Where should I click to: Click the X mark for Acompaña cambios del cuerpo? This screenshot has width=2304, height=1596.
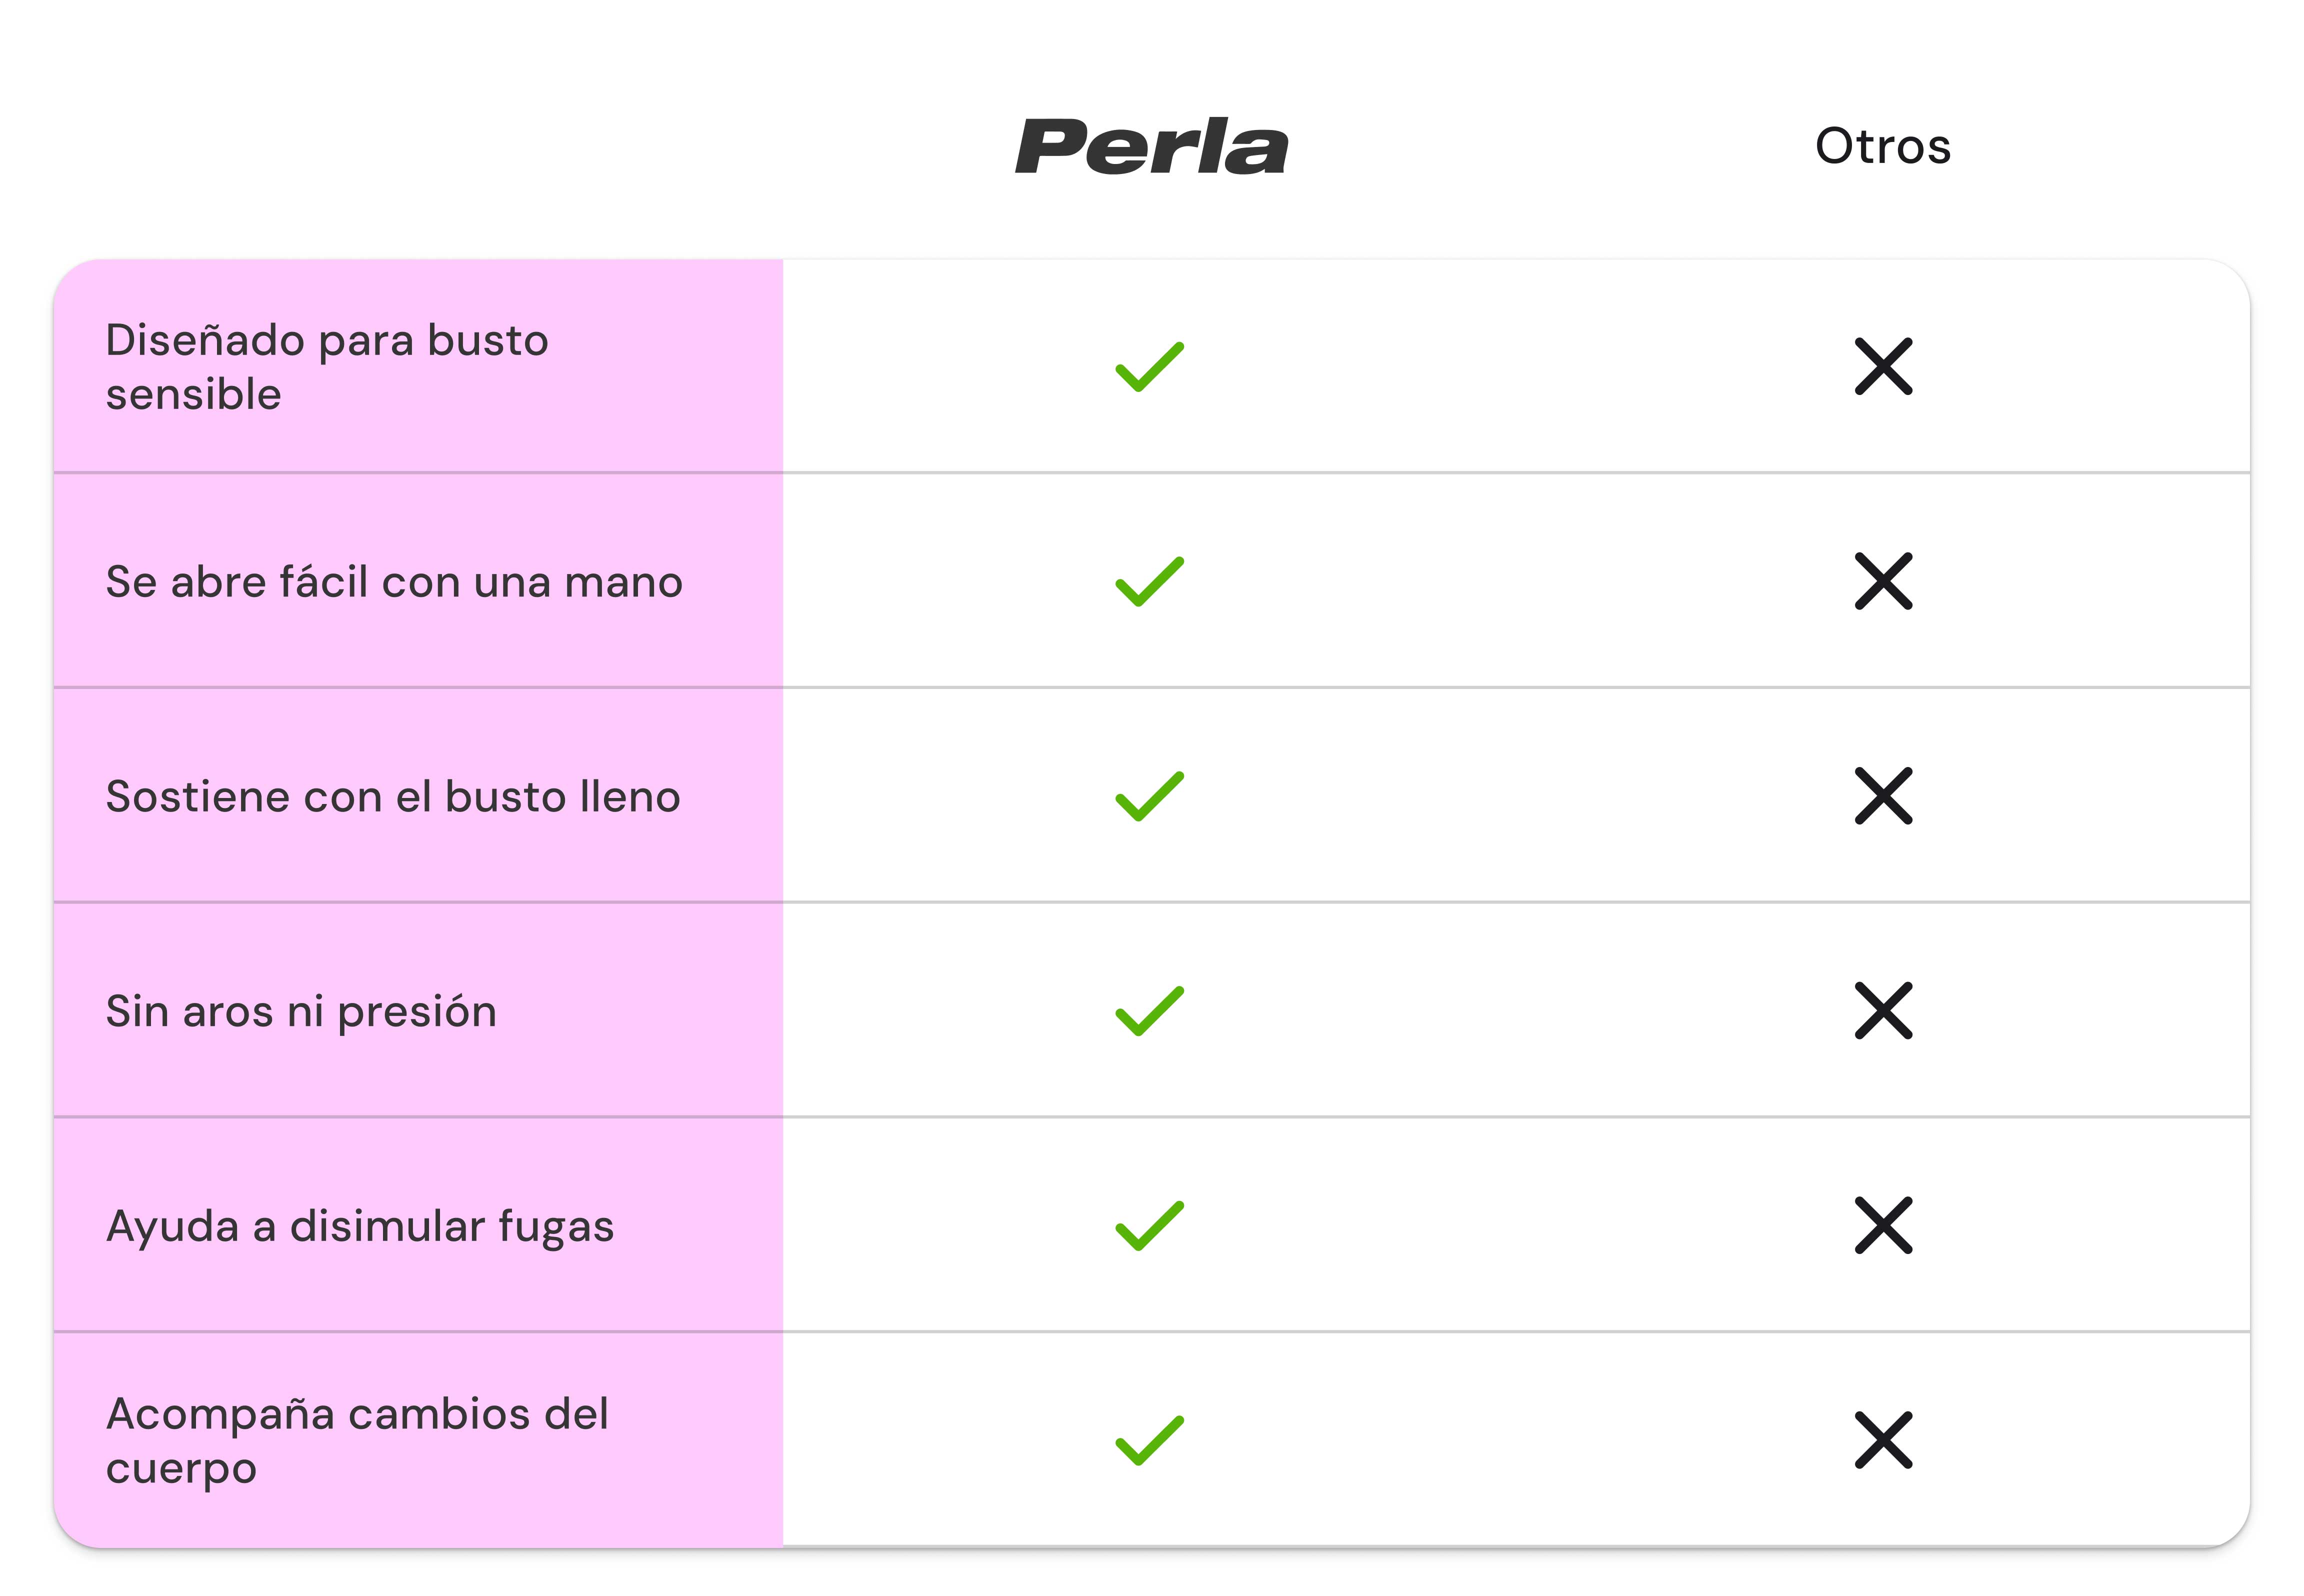click(x=1883, y=1441)
